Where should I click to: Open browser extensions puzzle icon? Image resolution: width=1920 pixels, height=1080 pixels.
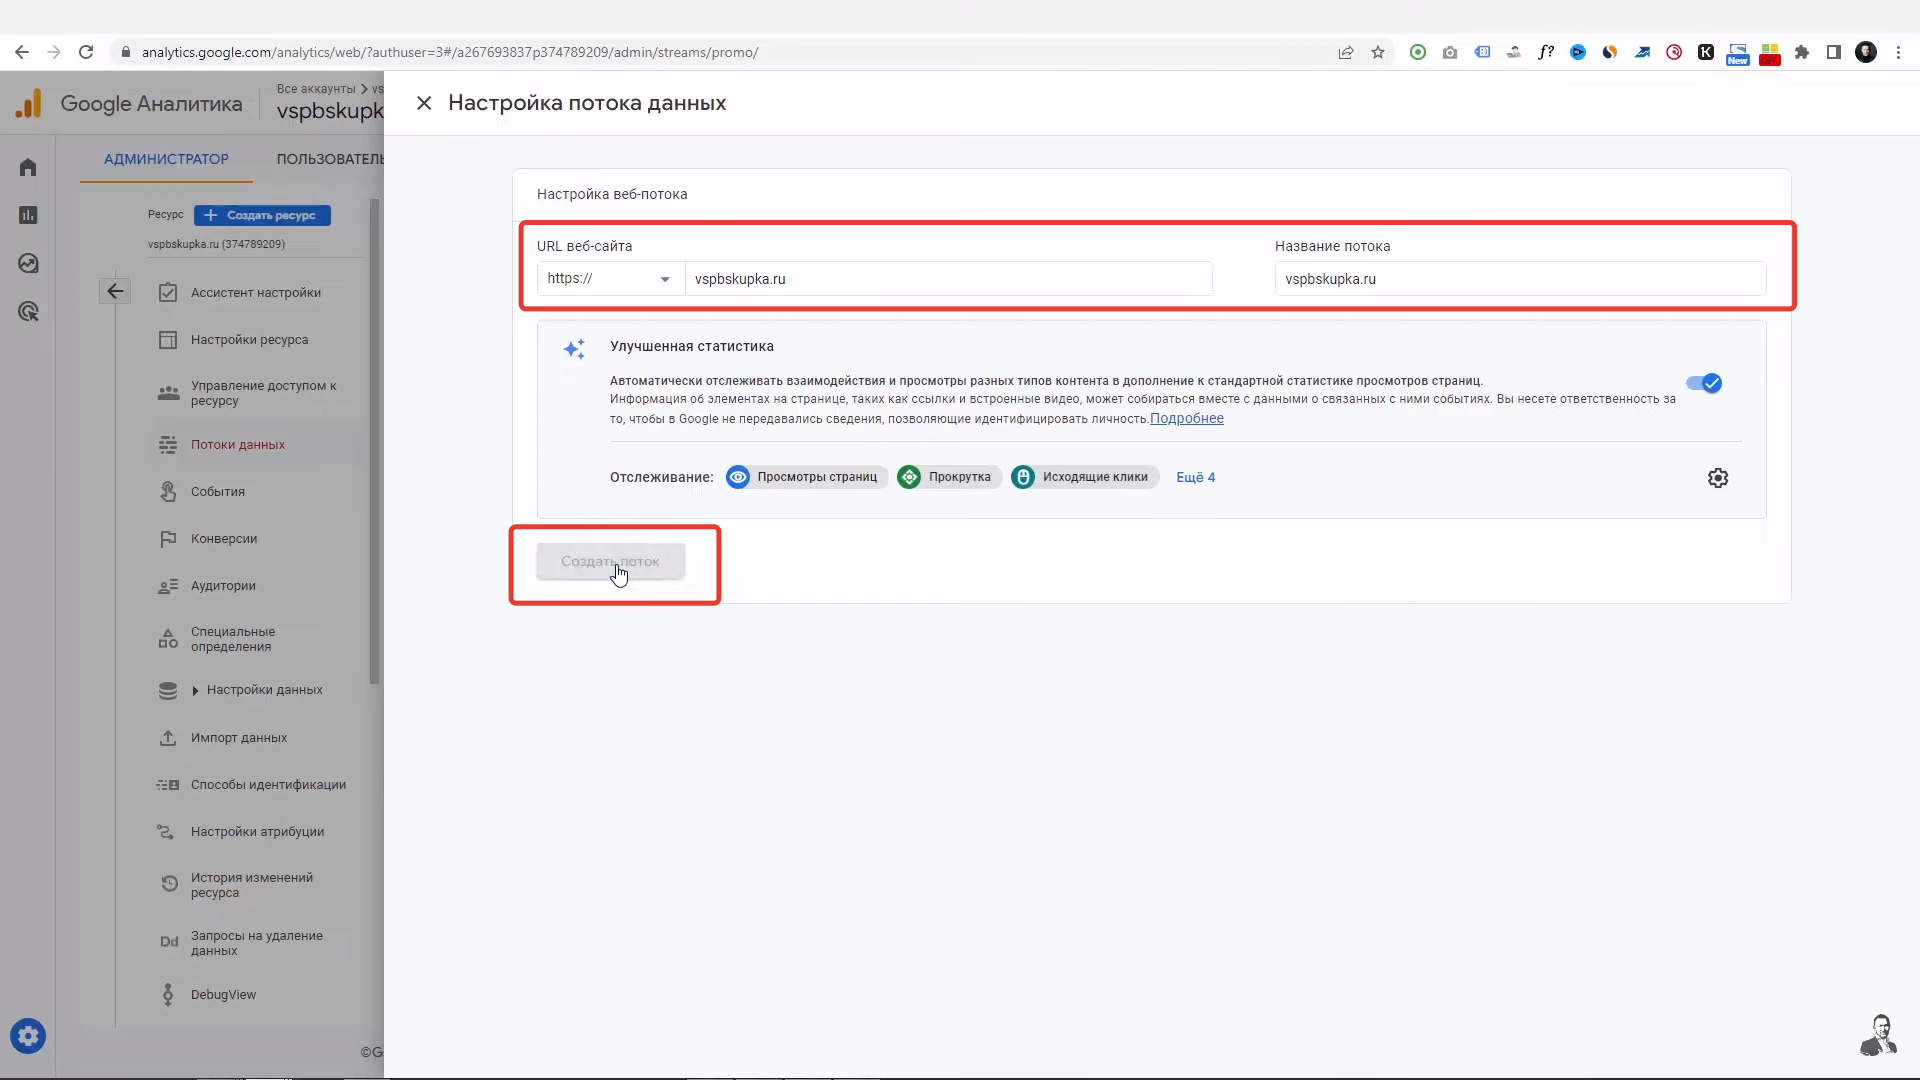pyautogui.click(x=1802, y=52)
